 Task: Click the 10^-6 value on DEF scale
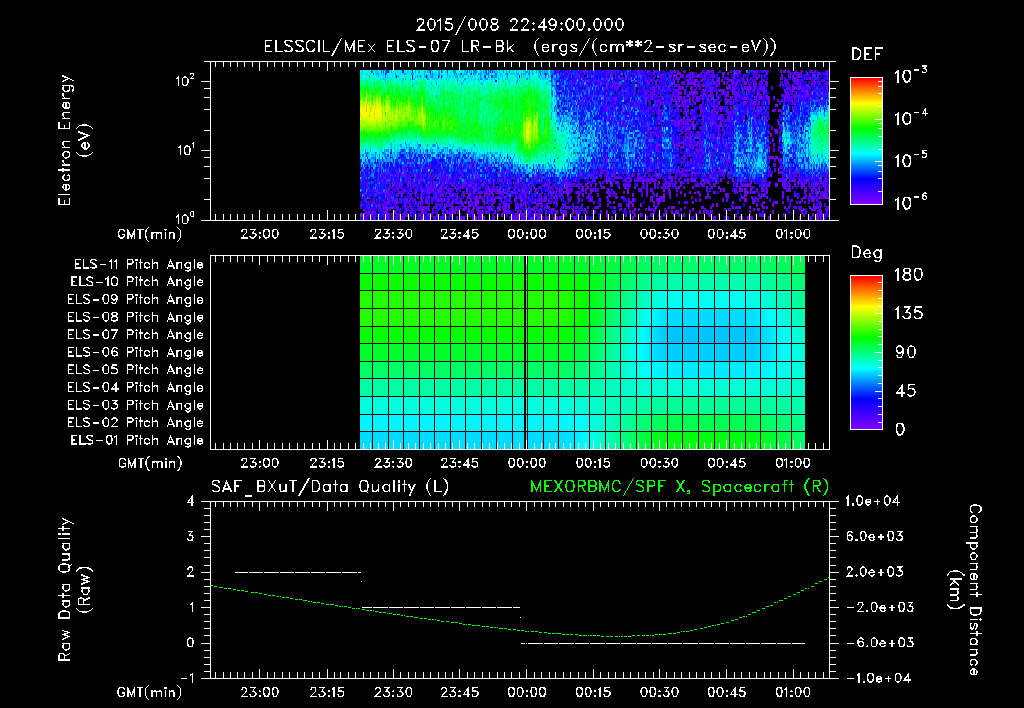pyautogui.click(x=911, y=202)
